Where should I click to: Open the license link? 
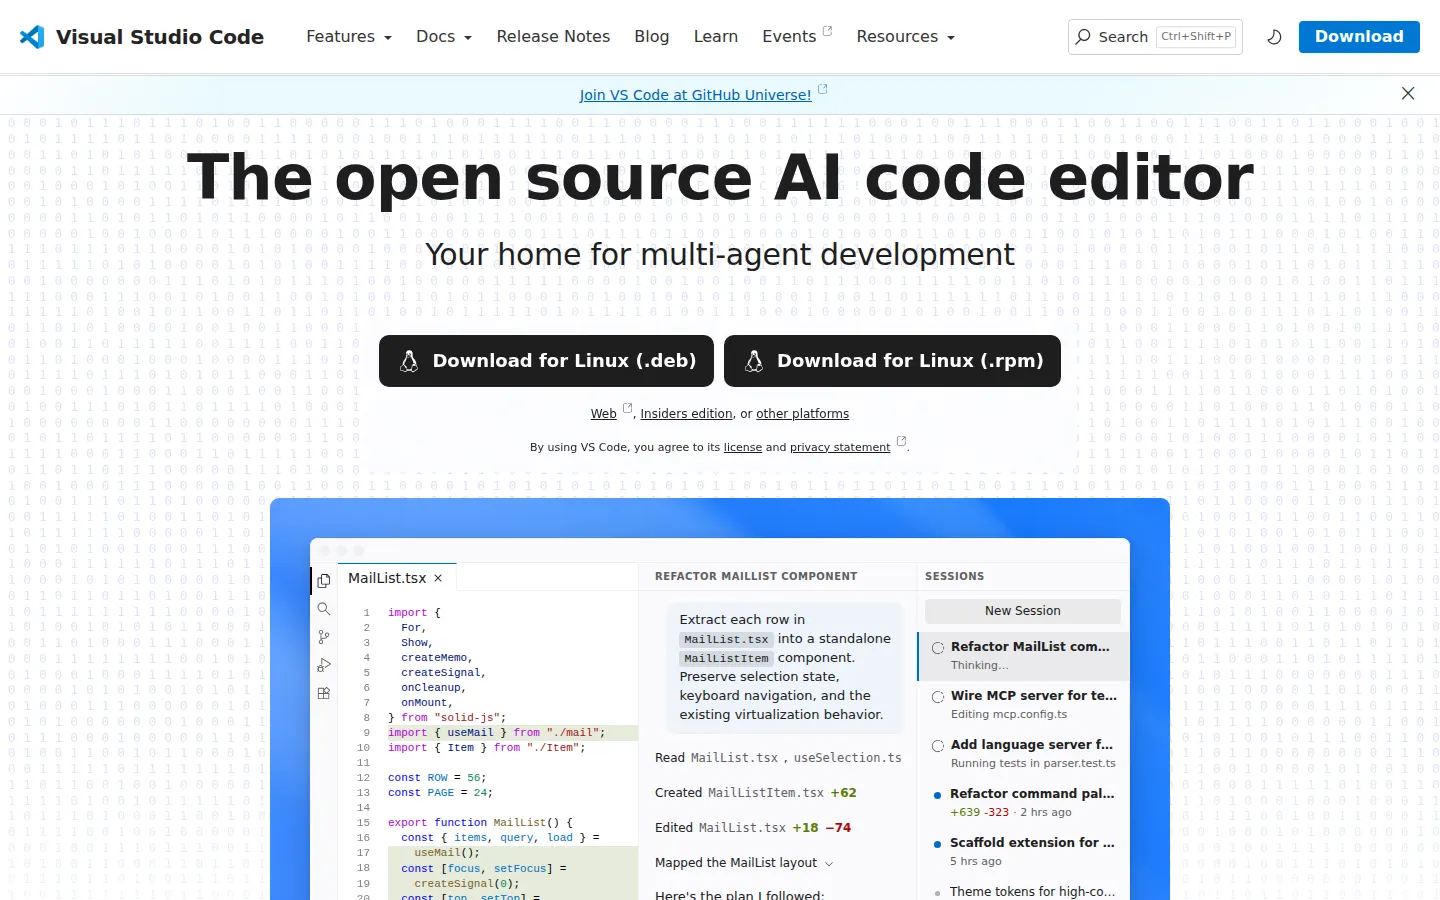743,448
